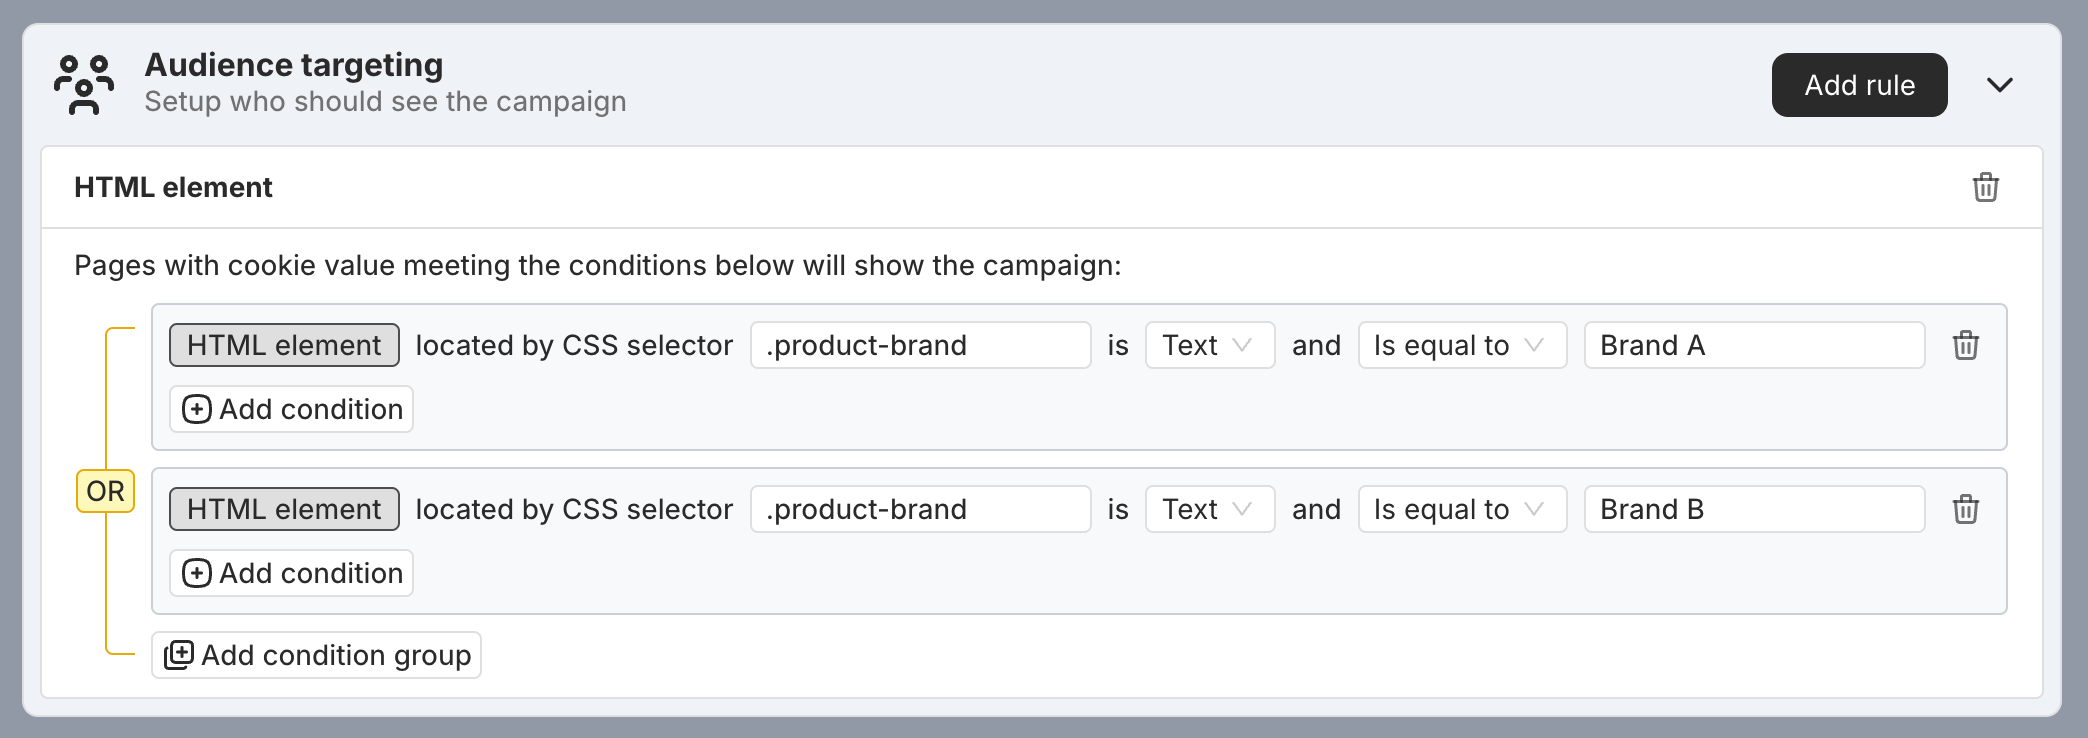Click Add condition group button
2088x738 pixels.
point(316,655)
